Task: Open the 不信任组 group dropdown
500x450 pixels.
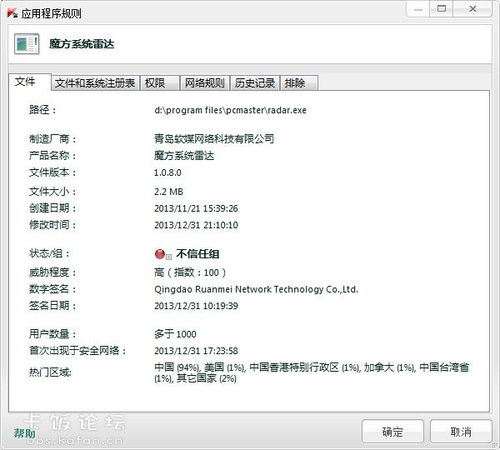Action: (169, 257)
